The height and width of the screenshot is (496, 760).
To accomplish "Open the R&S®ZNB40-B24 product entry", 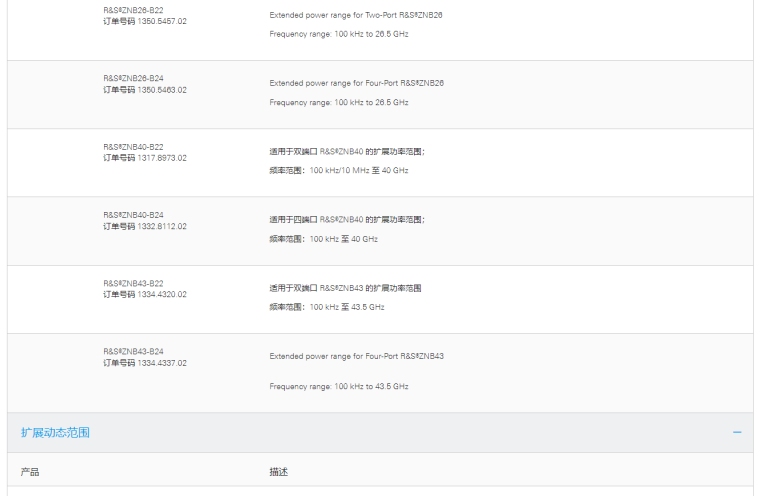I will pos(133,214).
